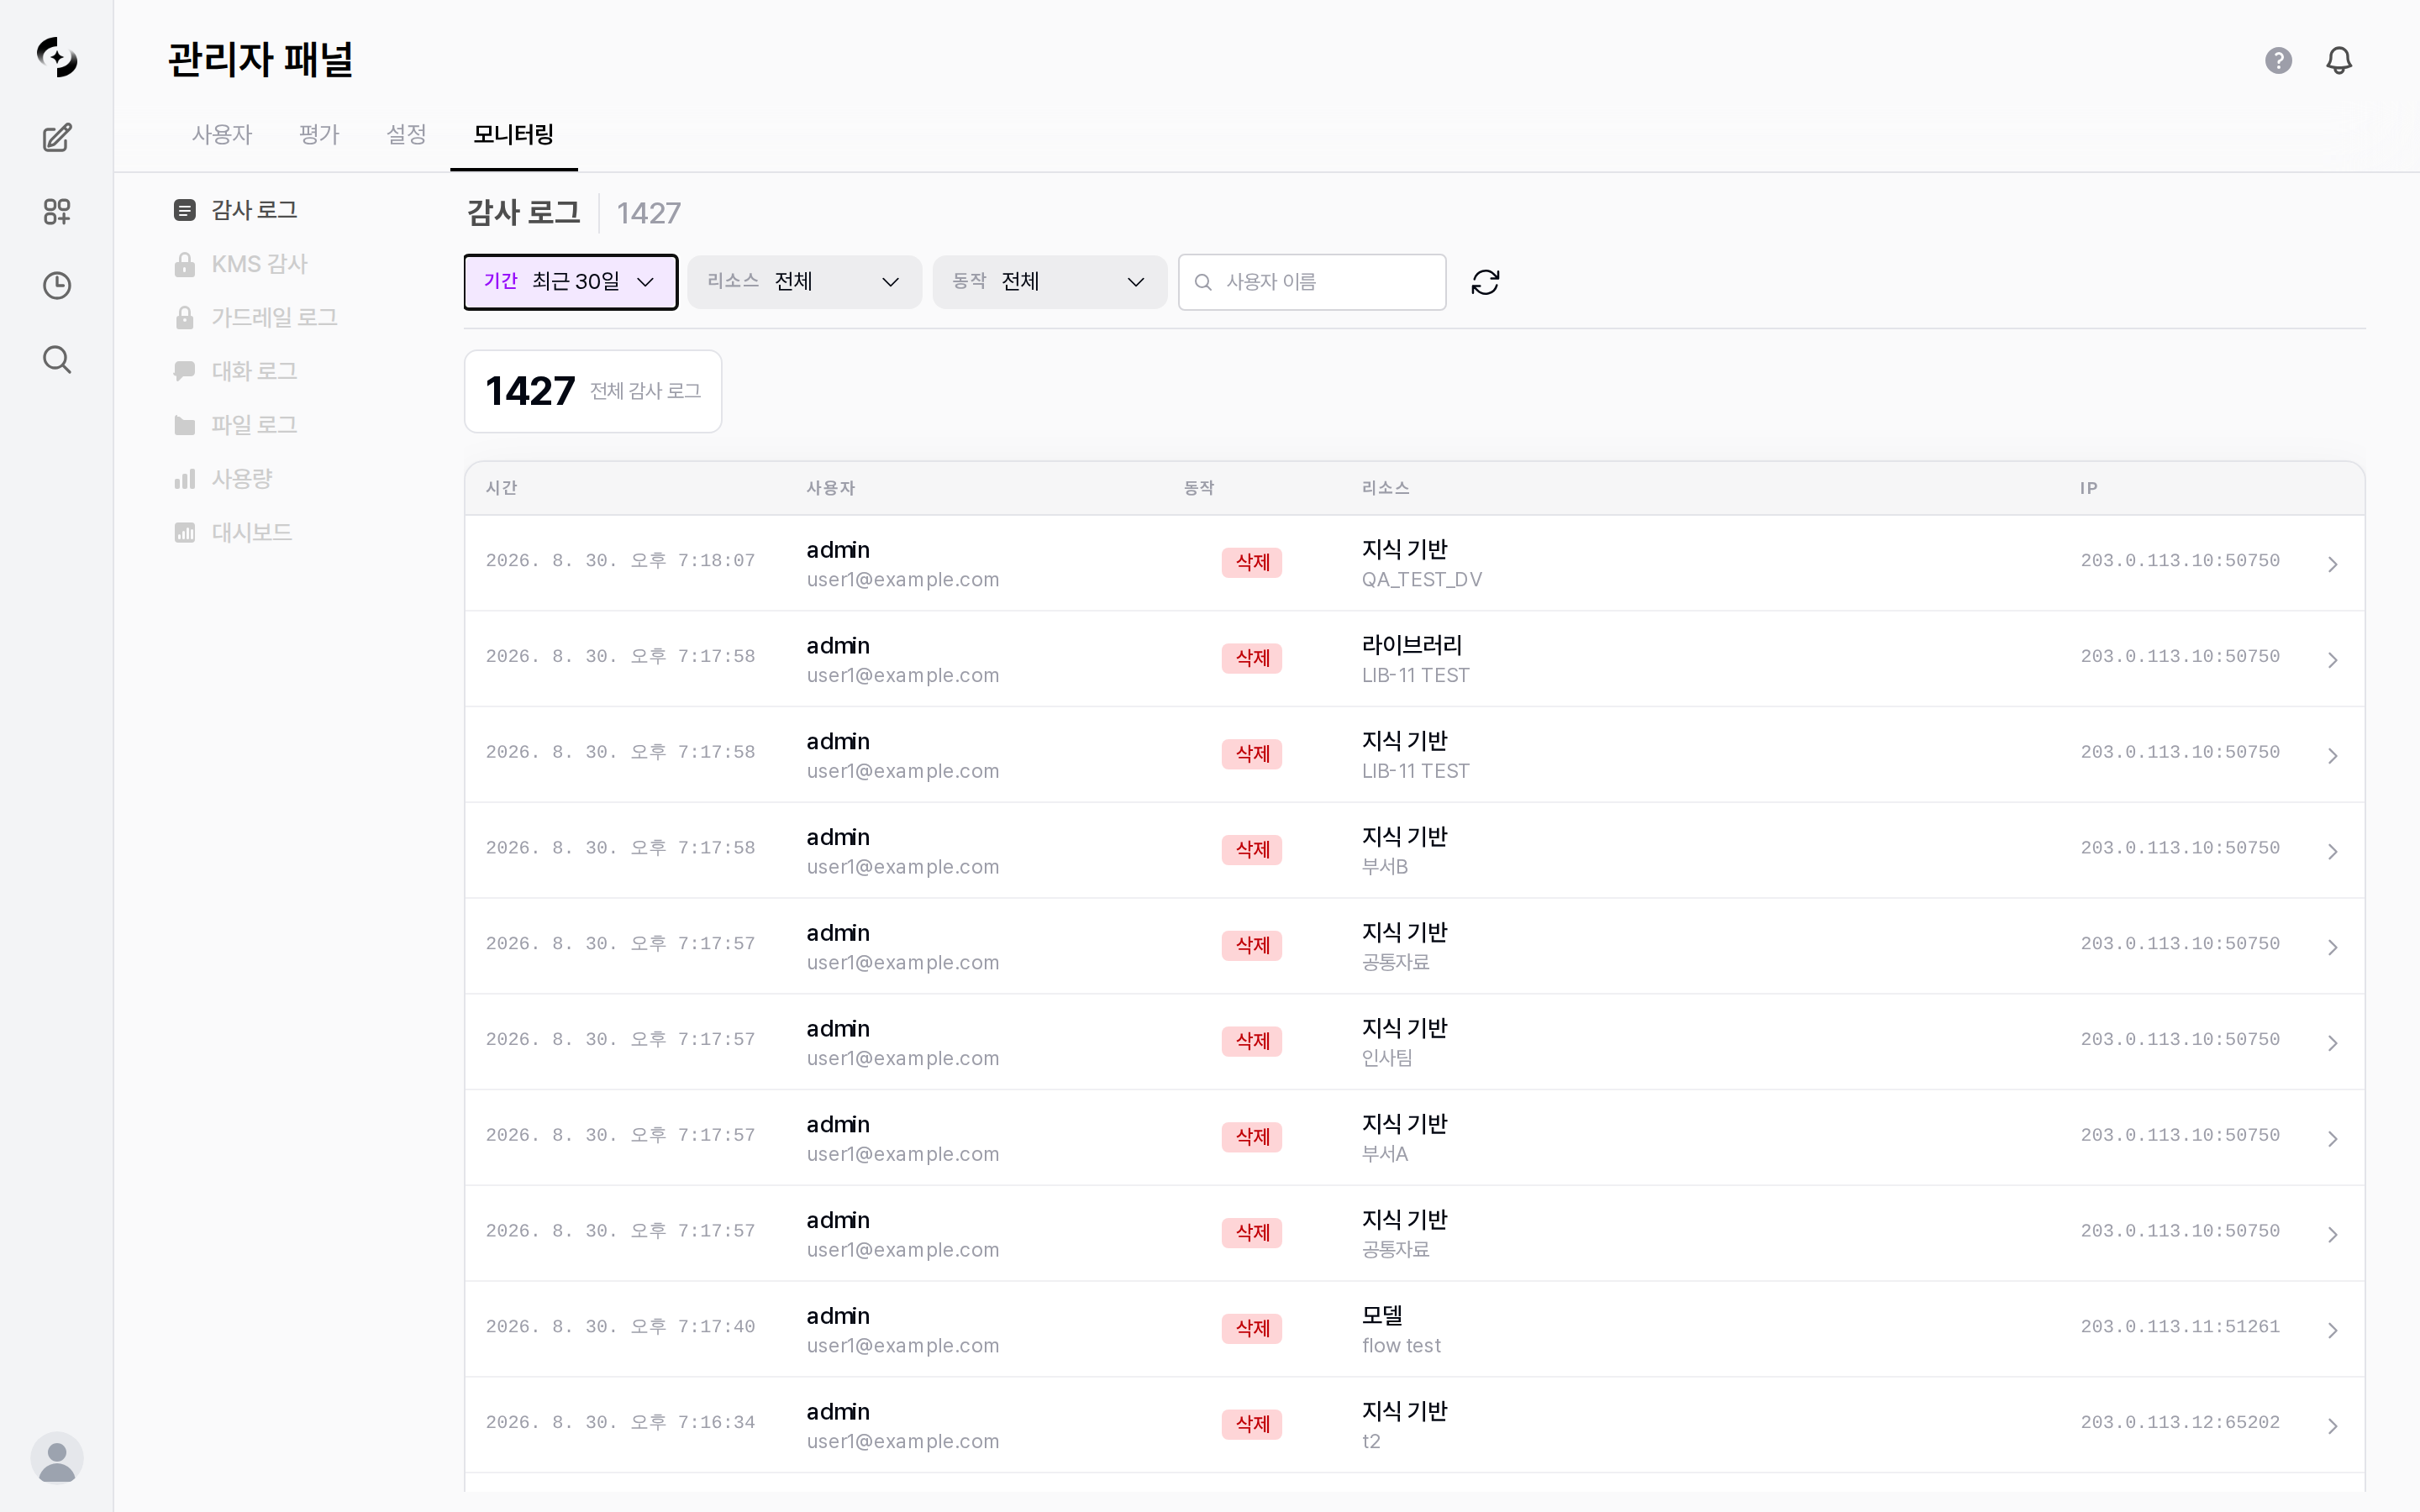Screen dimensions: 2420x1512
Task: Open 대화 로그 in side menu
Action: tap(254, 371)
